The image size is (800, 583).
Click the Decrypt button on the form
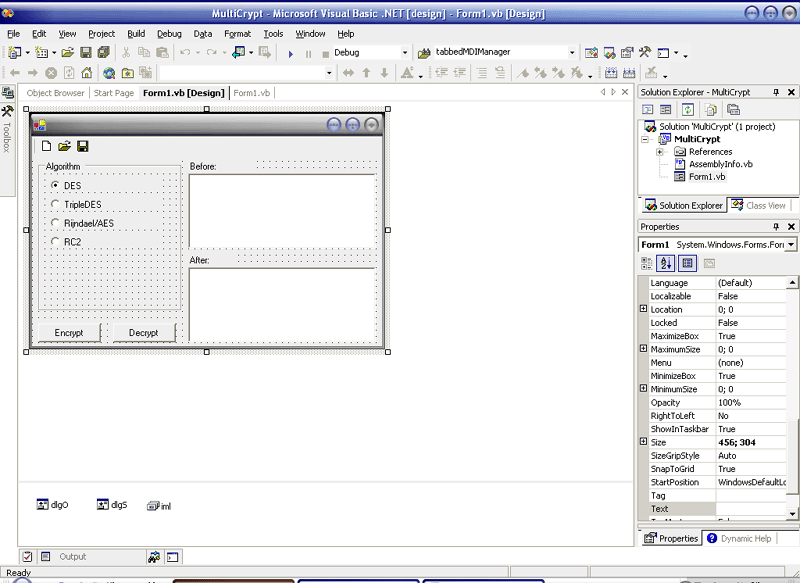point(143,332)
